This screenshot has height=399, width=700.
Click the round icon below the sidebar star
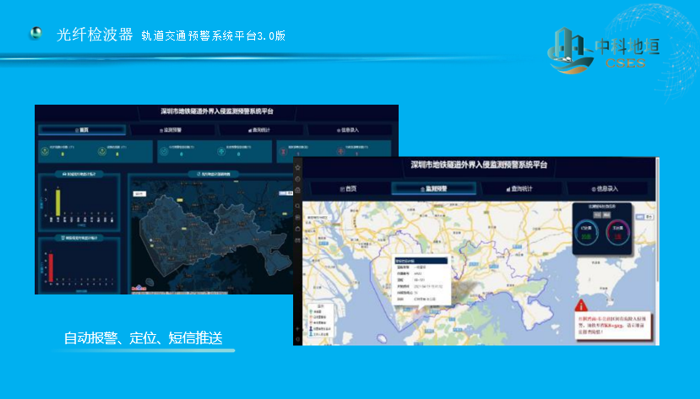[298, 179]
